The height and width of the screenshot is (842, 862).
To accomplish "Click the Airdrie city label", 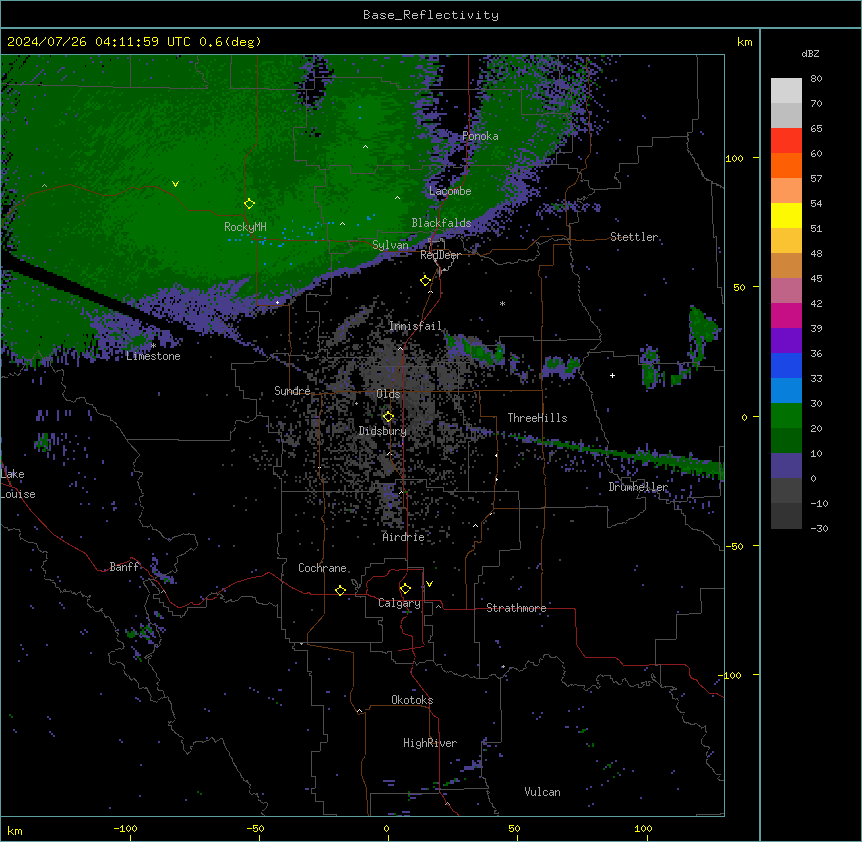I will [403, 537].
